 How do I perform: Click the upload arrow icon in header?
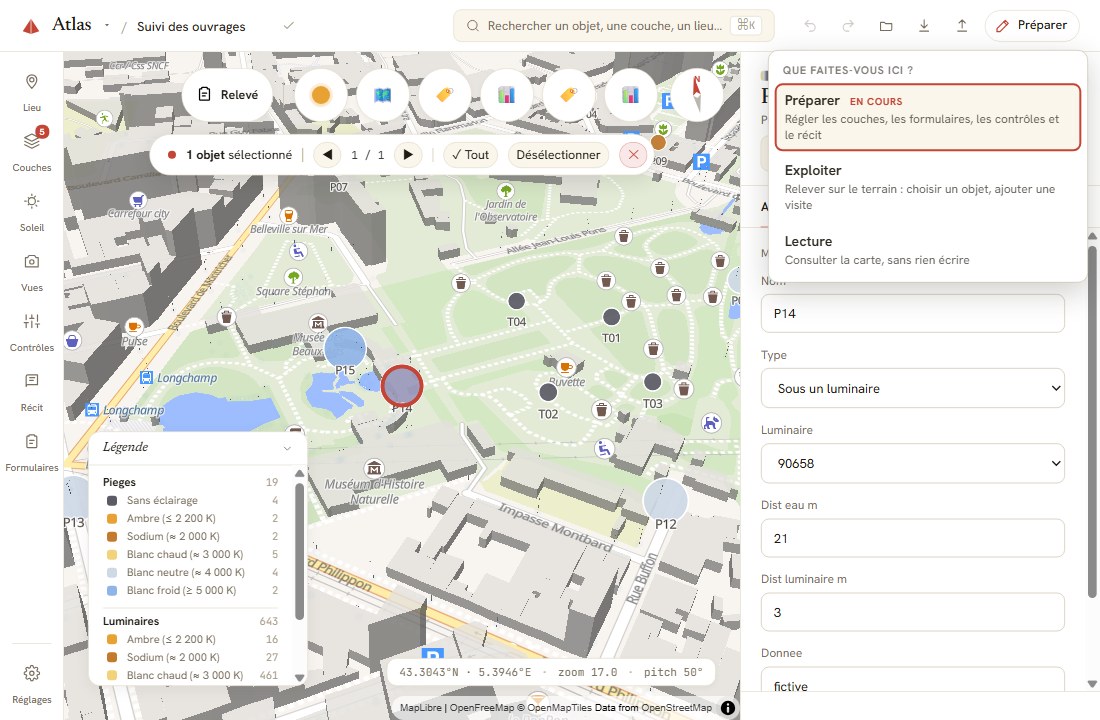pos(962,26)
